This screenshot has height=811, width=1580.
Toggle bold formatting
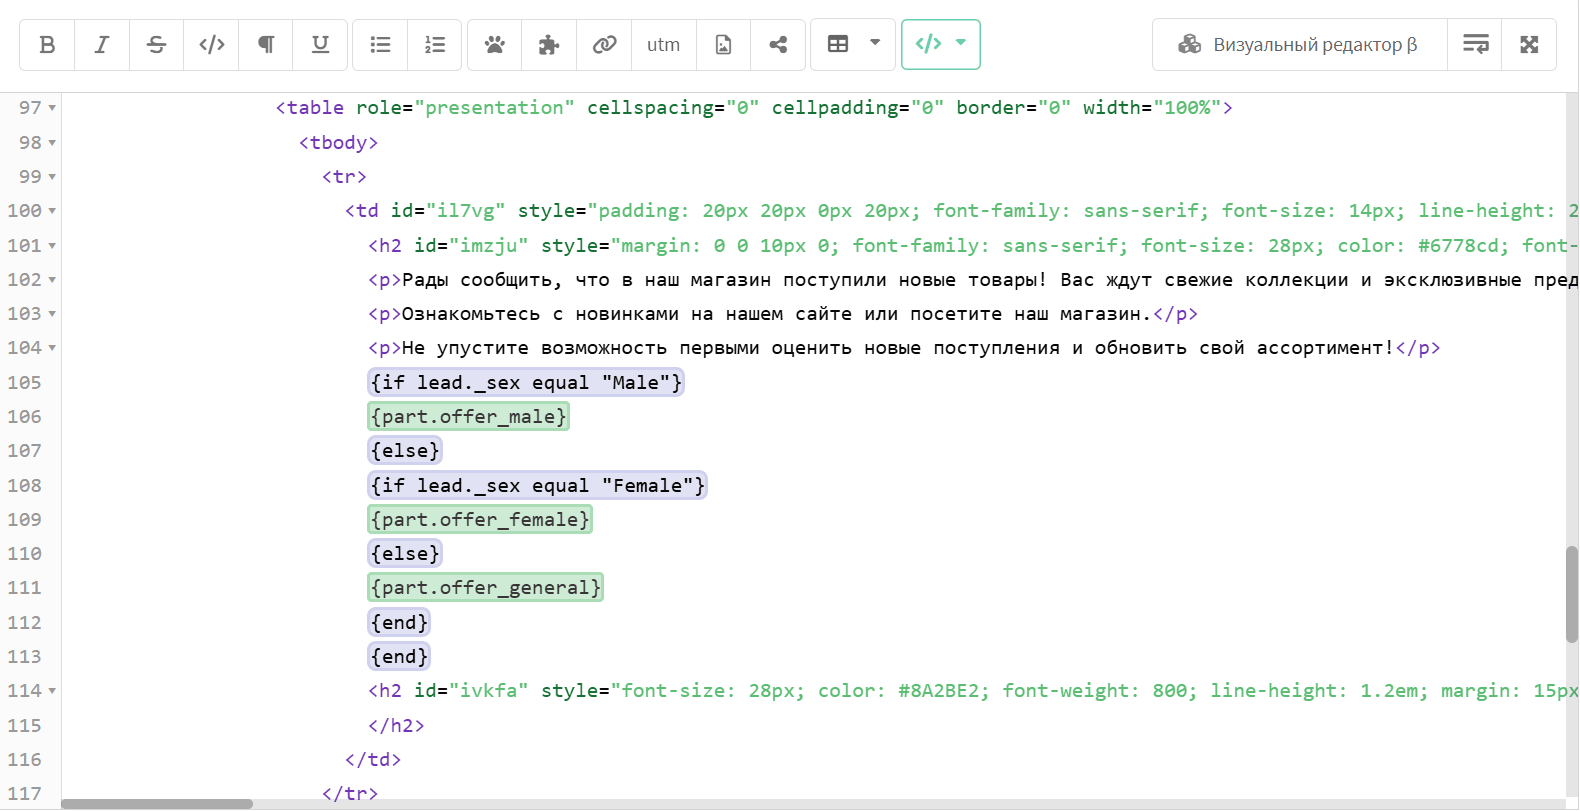click(x=47, y=45)
